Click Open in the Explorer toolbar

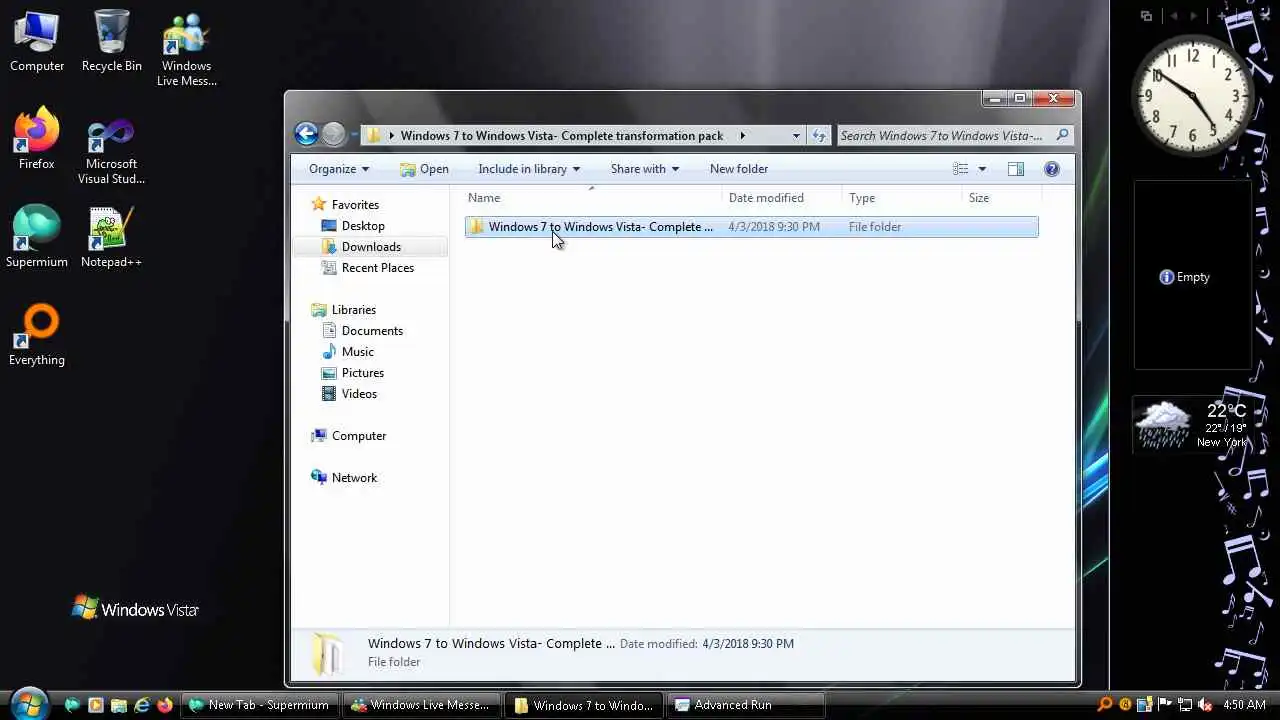[x=424, y=169]
